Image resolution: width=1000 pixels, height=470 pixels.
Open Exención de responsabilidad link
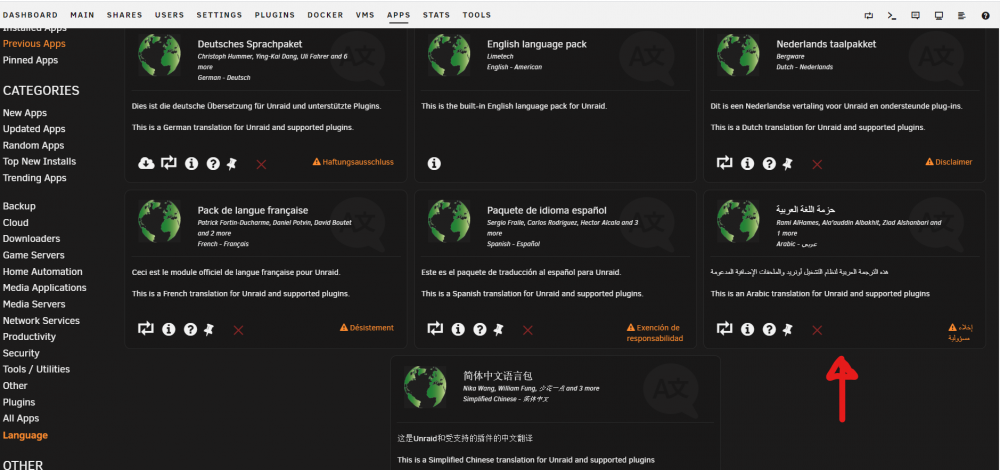tap(654, 333)
